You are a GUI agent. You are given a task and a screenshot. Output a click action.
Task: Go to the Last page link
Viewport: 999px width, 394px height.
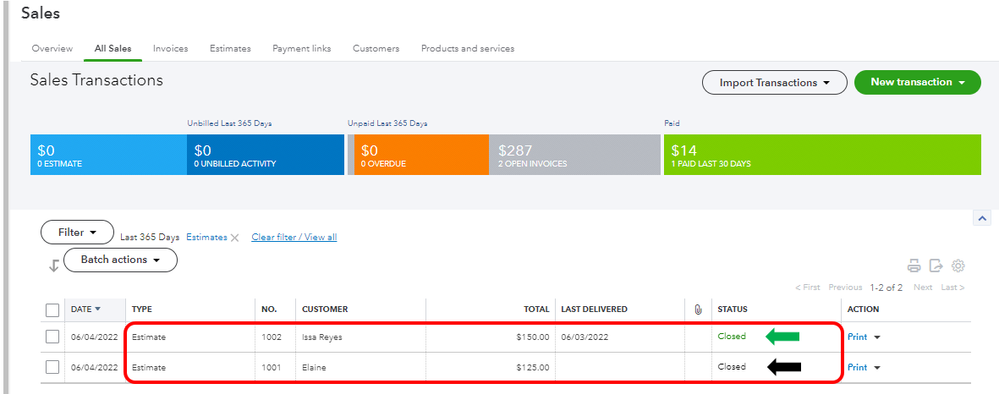(952, 288)
